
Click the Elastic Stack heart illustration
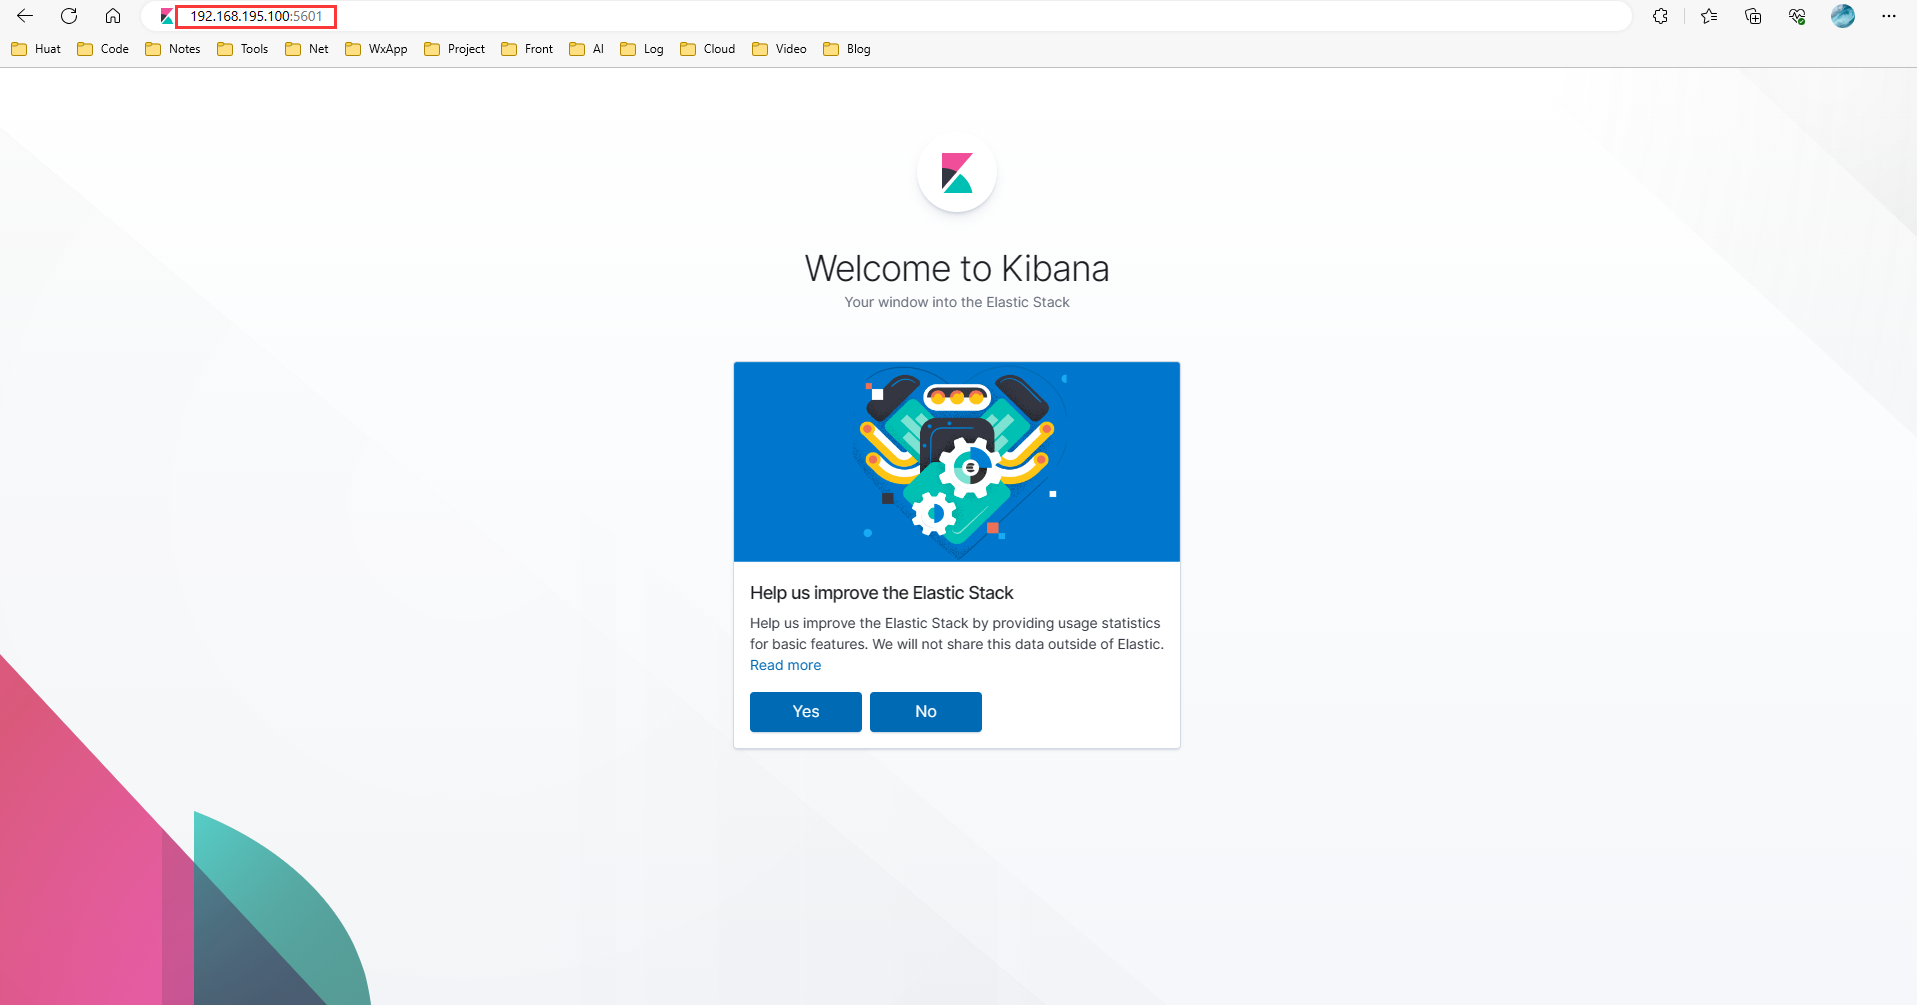[x=957, y=461]
